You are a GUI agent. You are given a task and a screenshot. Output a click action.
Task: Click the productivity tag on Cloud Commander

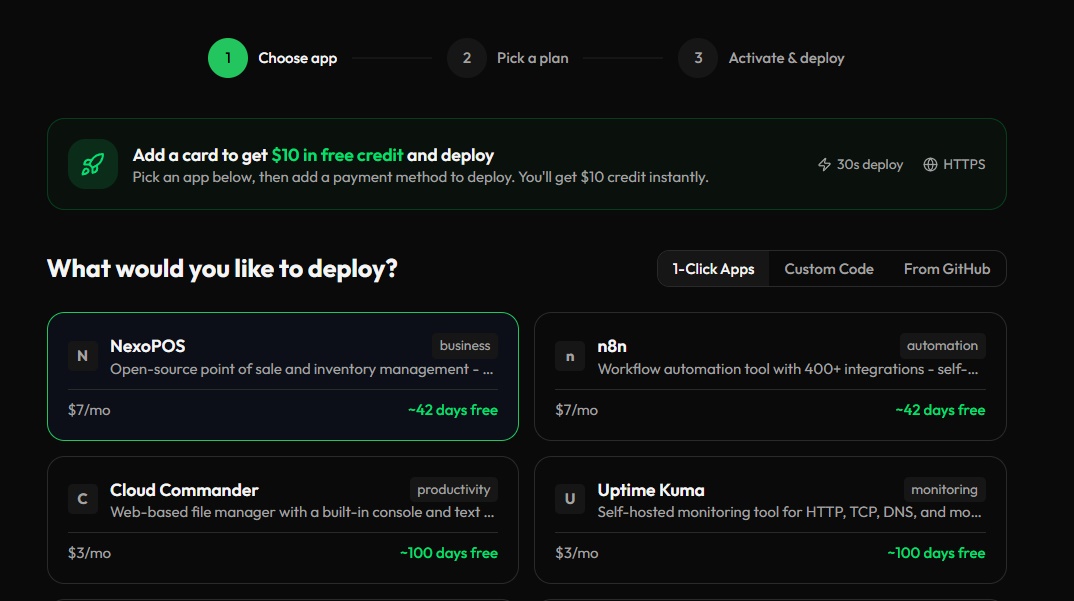[453, 489]
